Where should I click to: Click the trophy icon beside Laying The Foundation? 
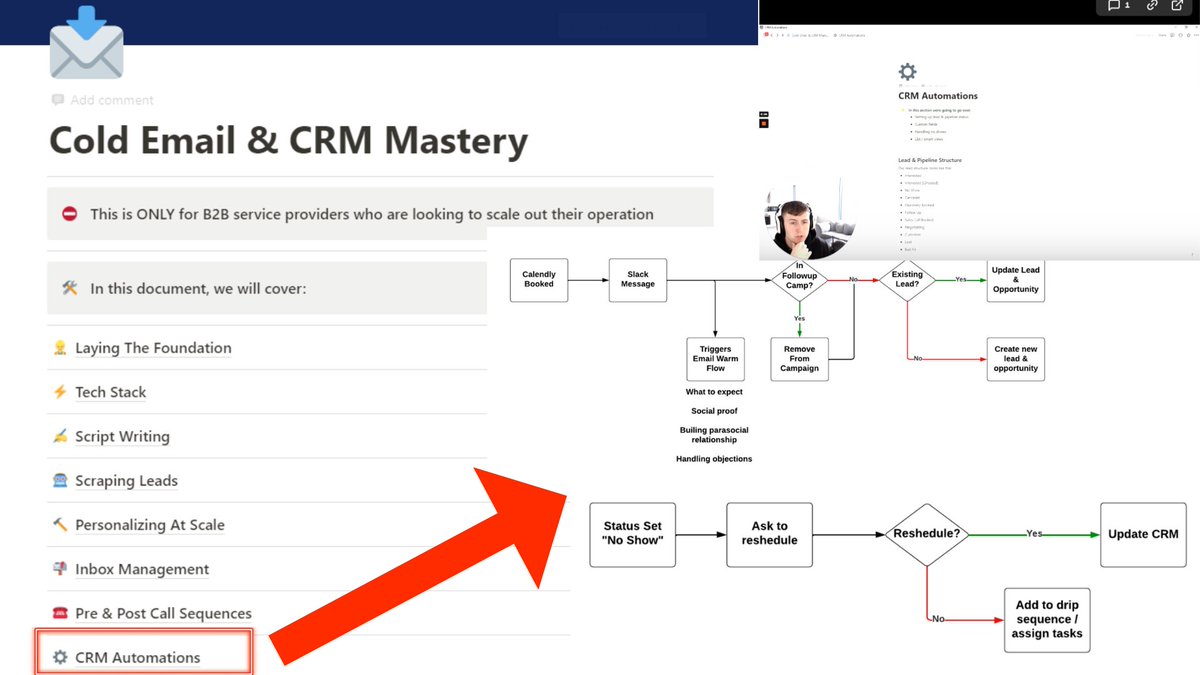[59, 348]
